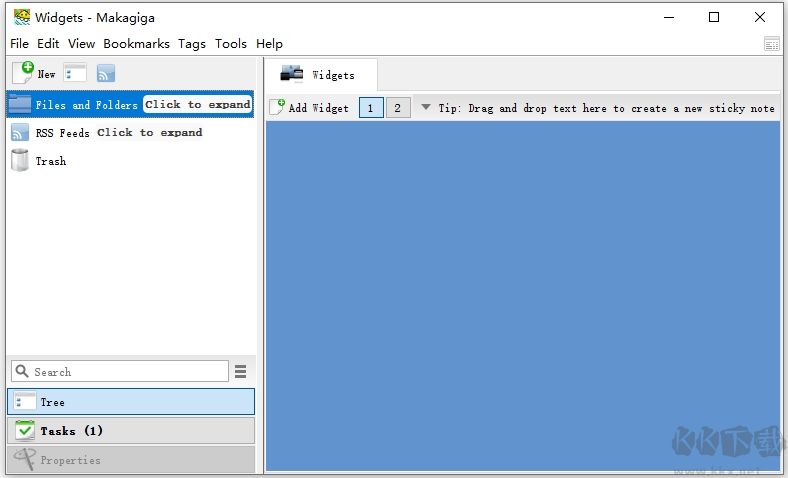788x478 pixels.
Task: Open the RSS feed icon in sidebar toolbar
Action: pyautogui.click(x=106, y=73)
